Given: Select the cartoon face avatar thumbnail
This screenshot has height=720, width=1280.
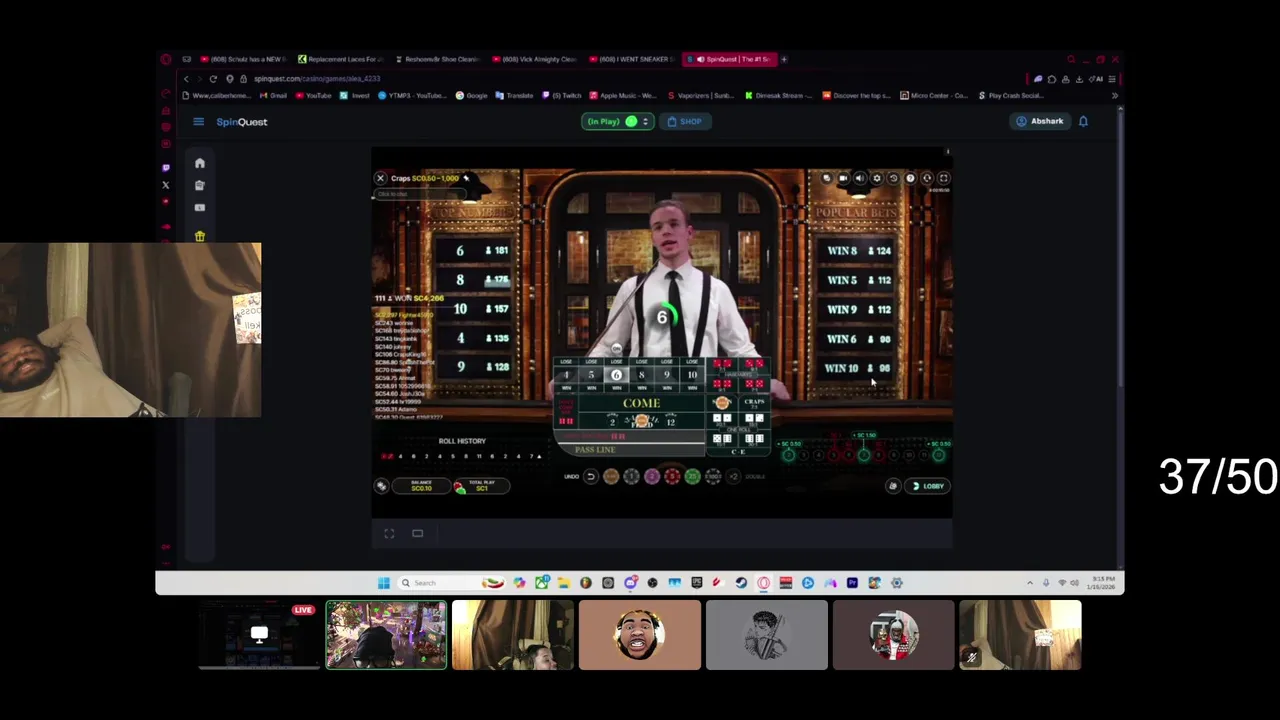Looking at the screenshot, I should [640, 635].
